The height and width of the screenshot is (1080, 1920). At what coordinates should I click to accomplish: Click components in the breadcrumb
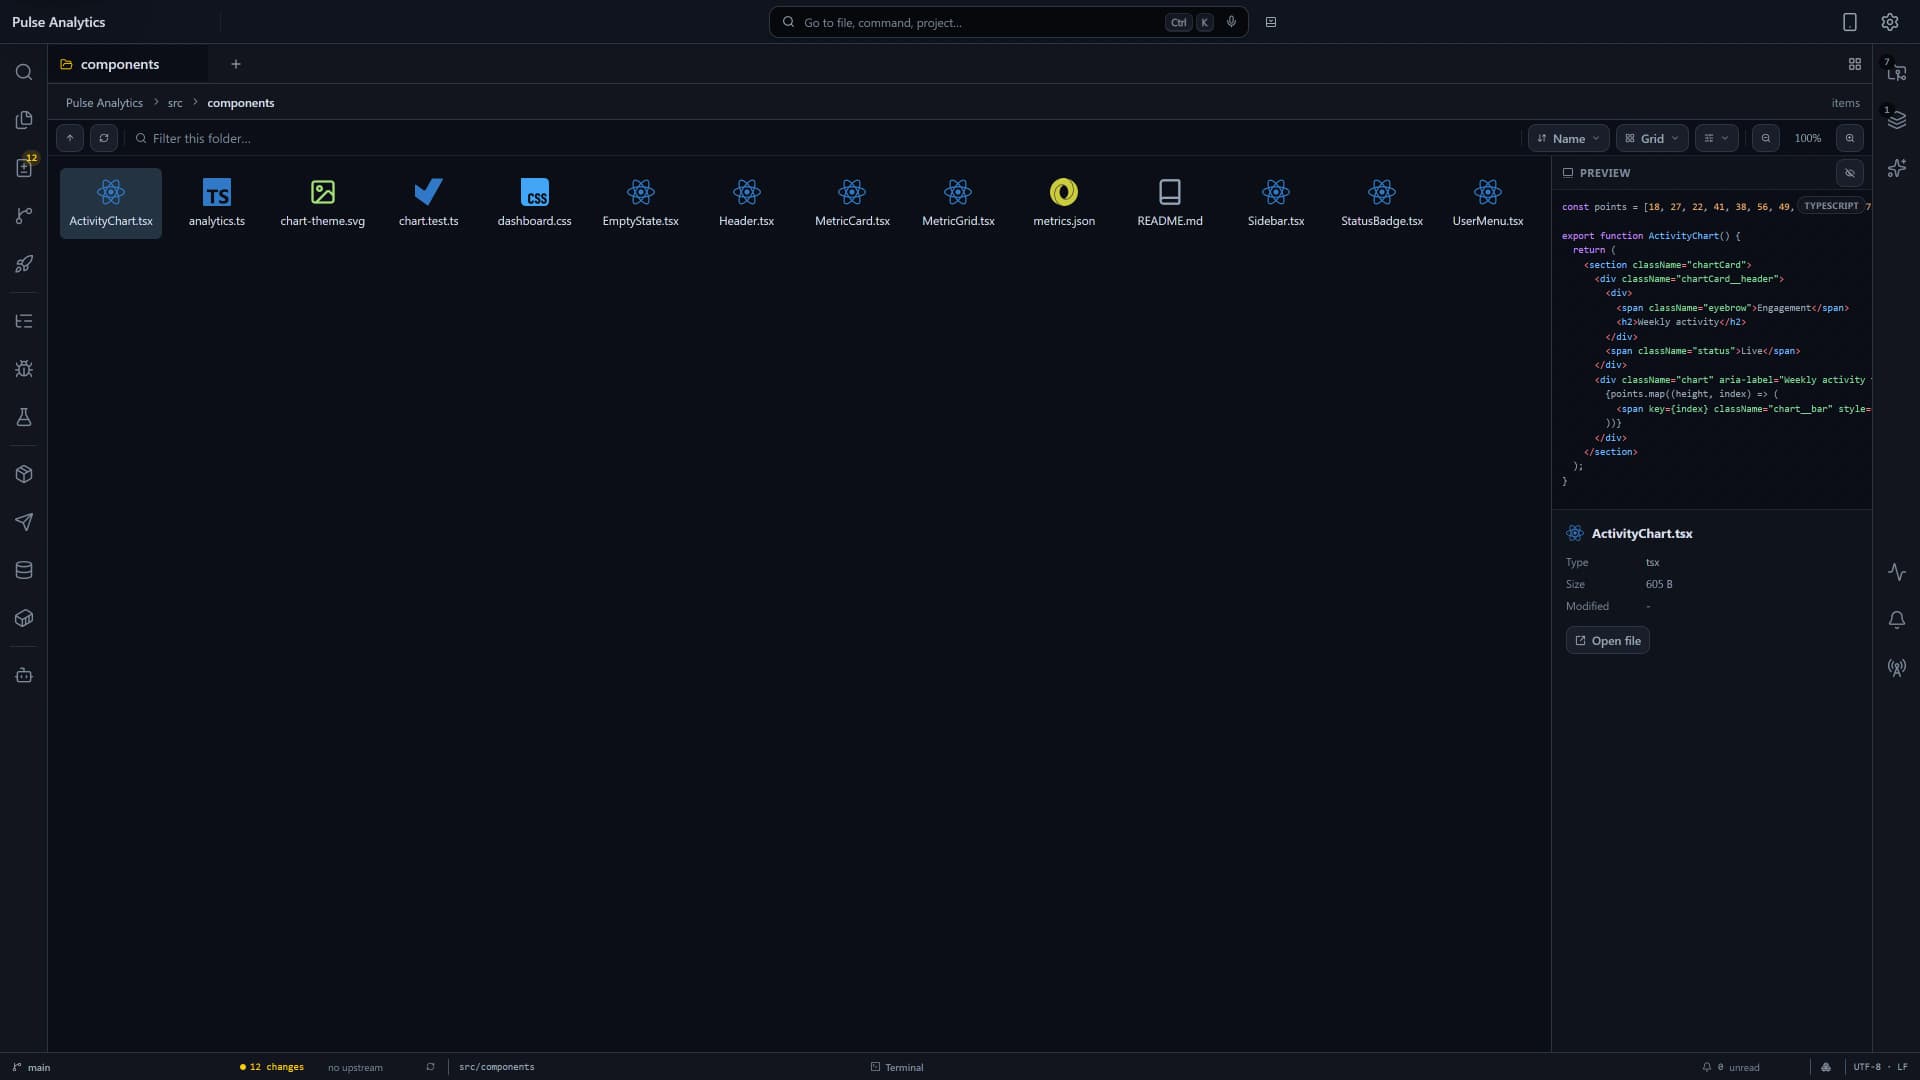241,103
